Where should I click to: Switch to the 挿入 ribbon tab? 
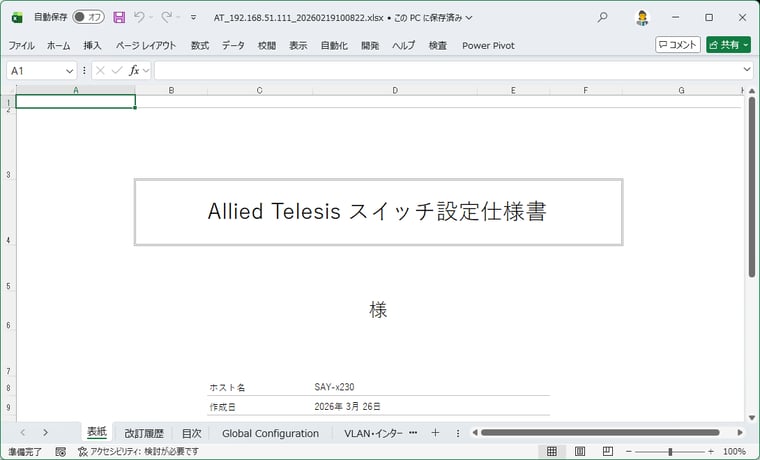[92, 46]
